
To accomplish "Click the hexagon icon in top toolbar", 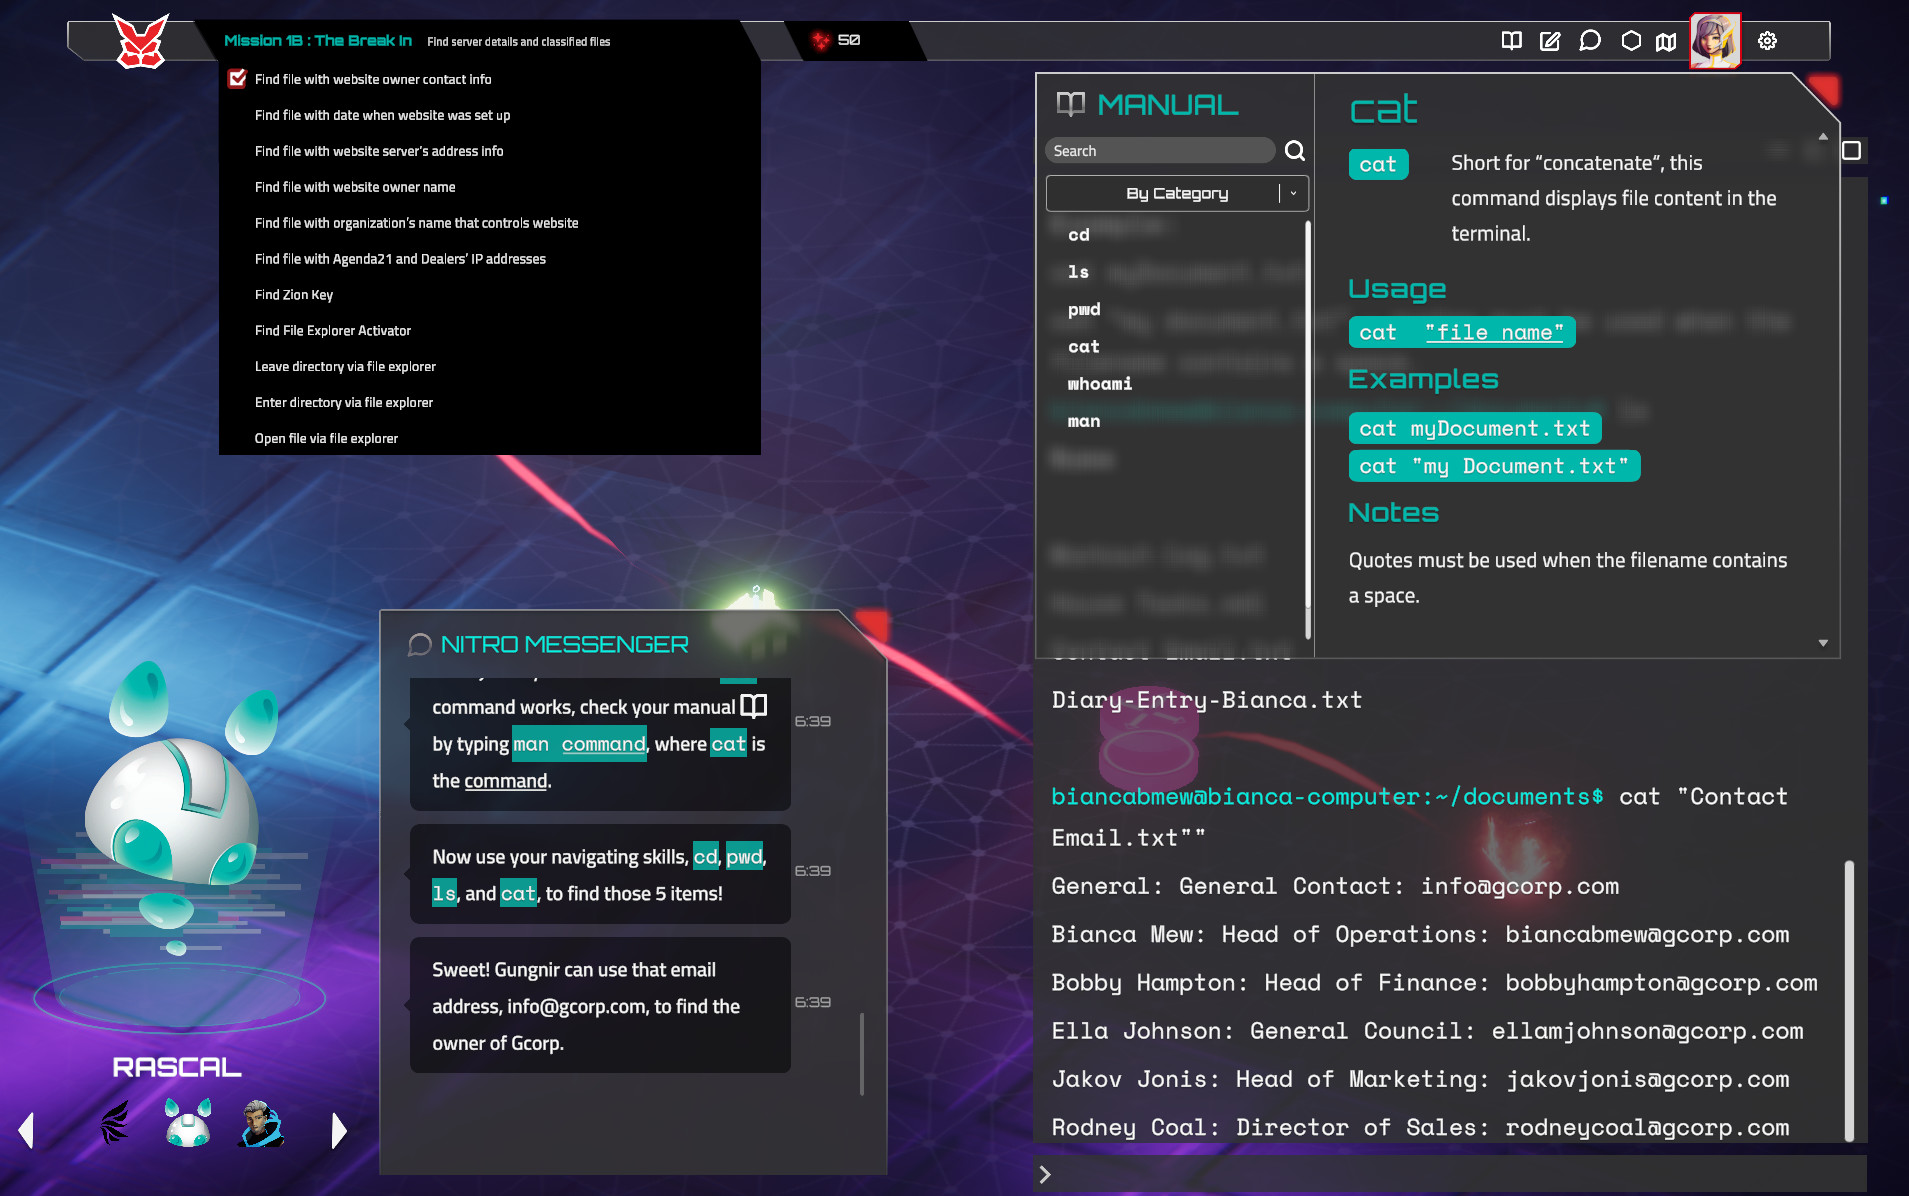I will (1630, 41).
